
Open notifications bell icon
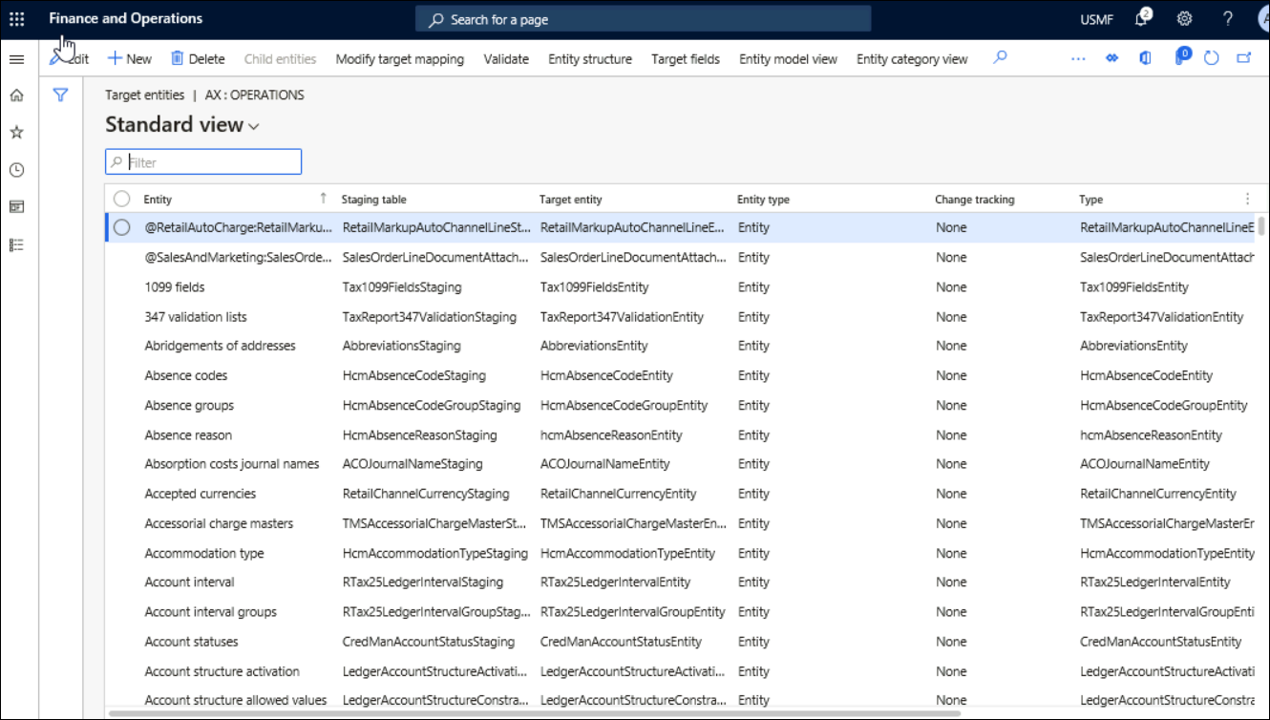tap(1142, 19)
